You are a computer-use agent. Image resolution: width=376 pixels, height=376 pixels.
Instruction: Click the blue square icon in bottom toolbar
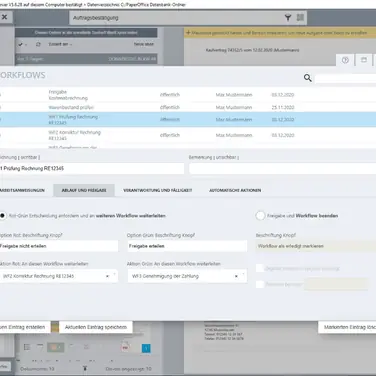146,348
